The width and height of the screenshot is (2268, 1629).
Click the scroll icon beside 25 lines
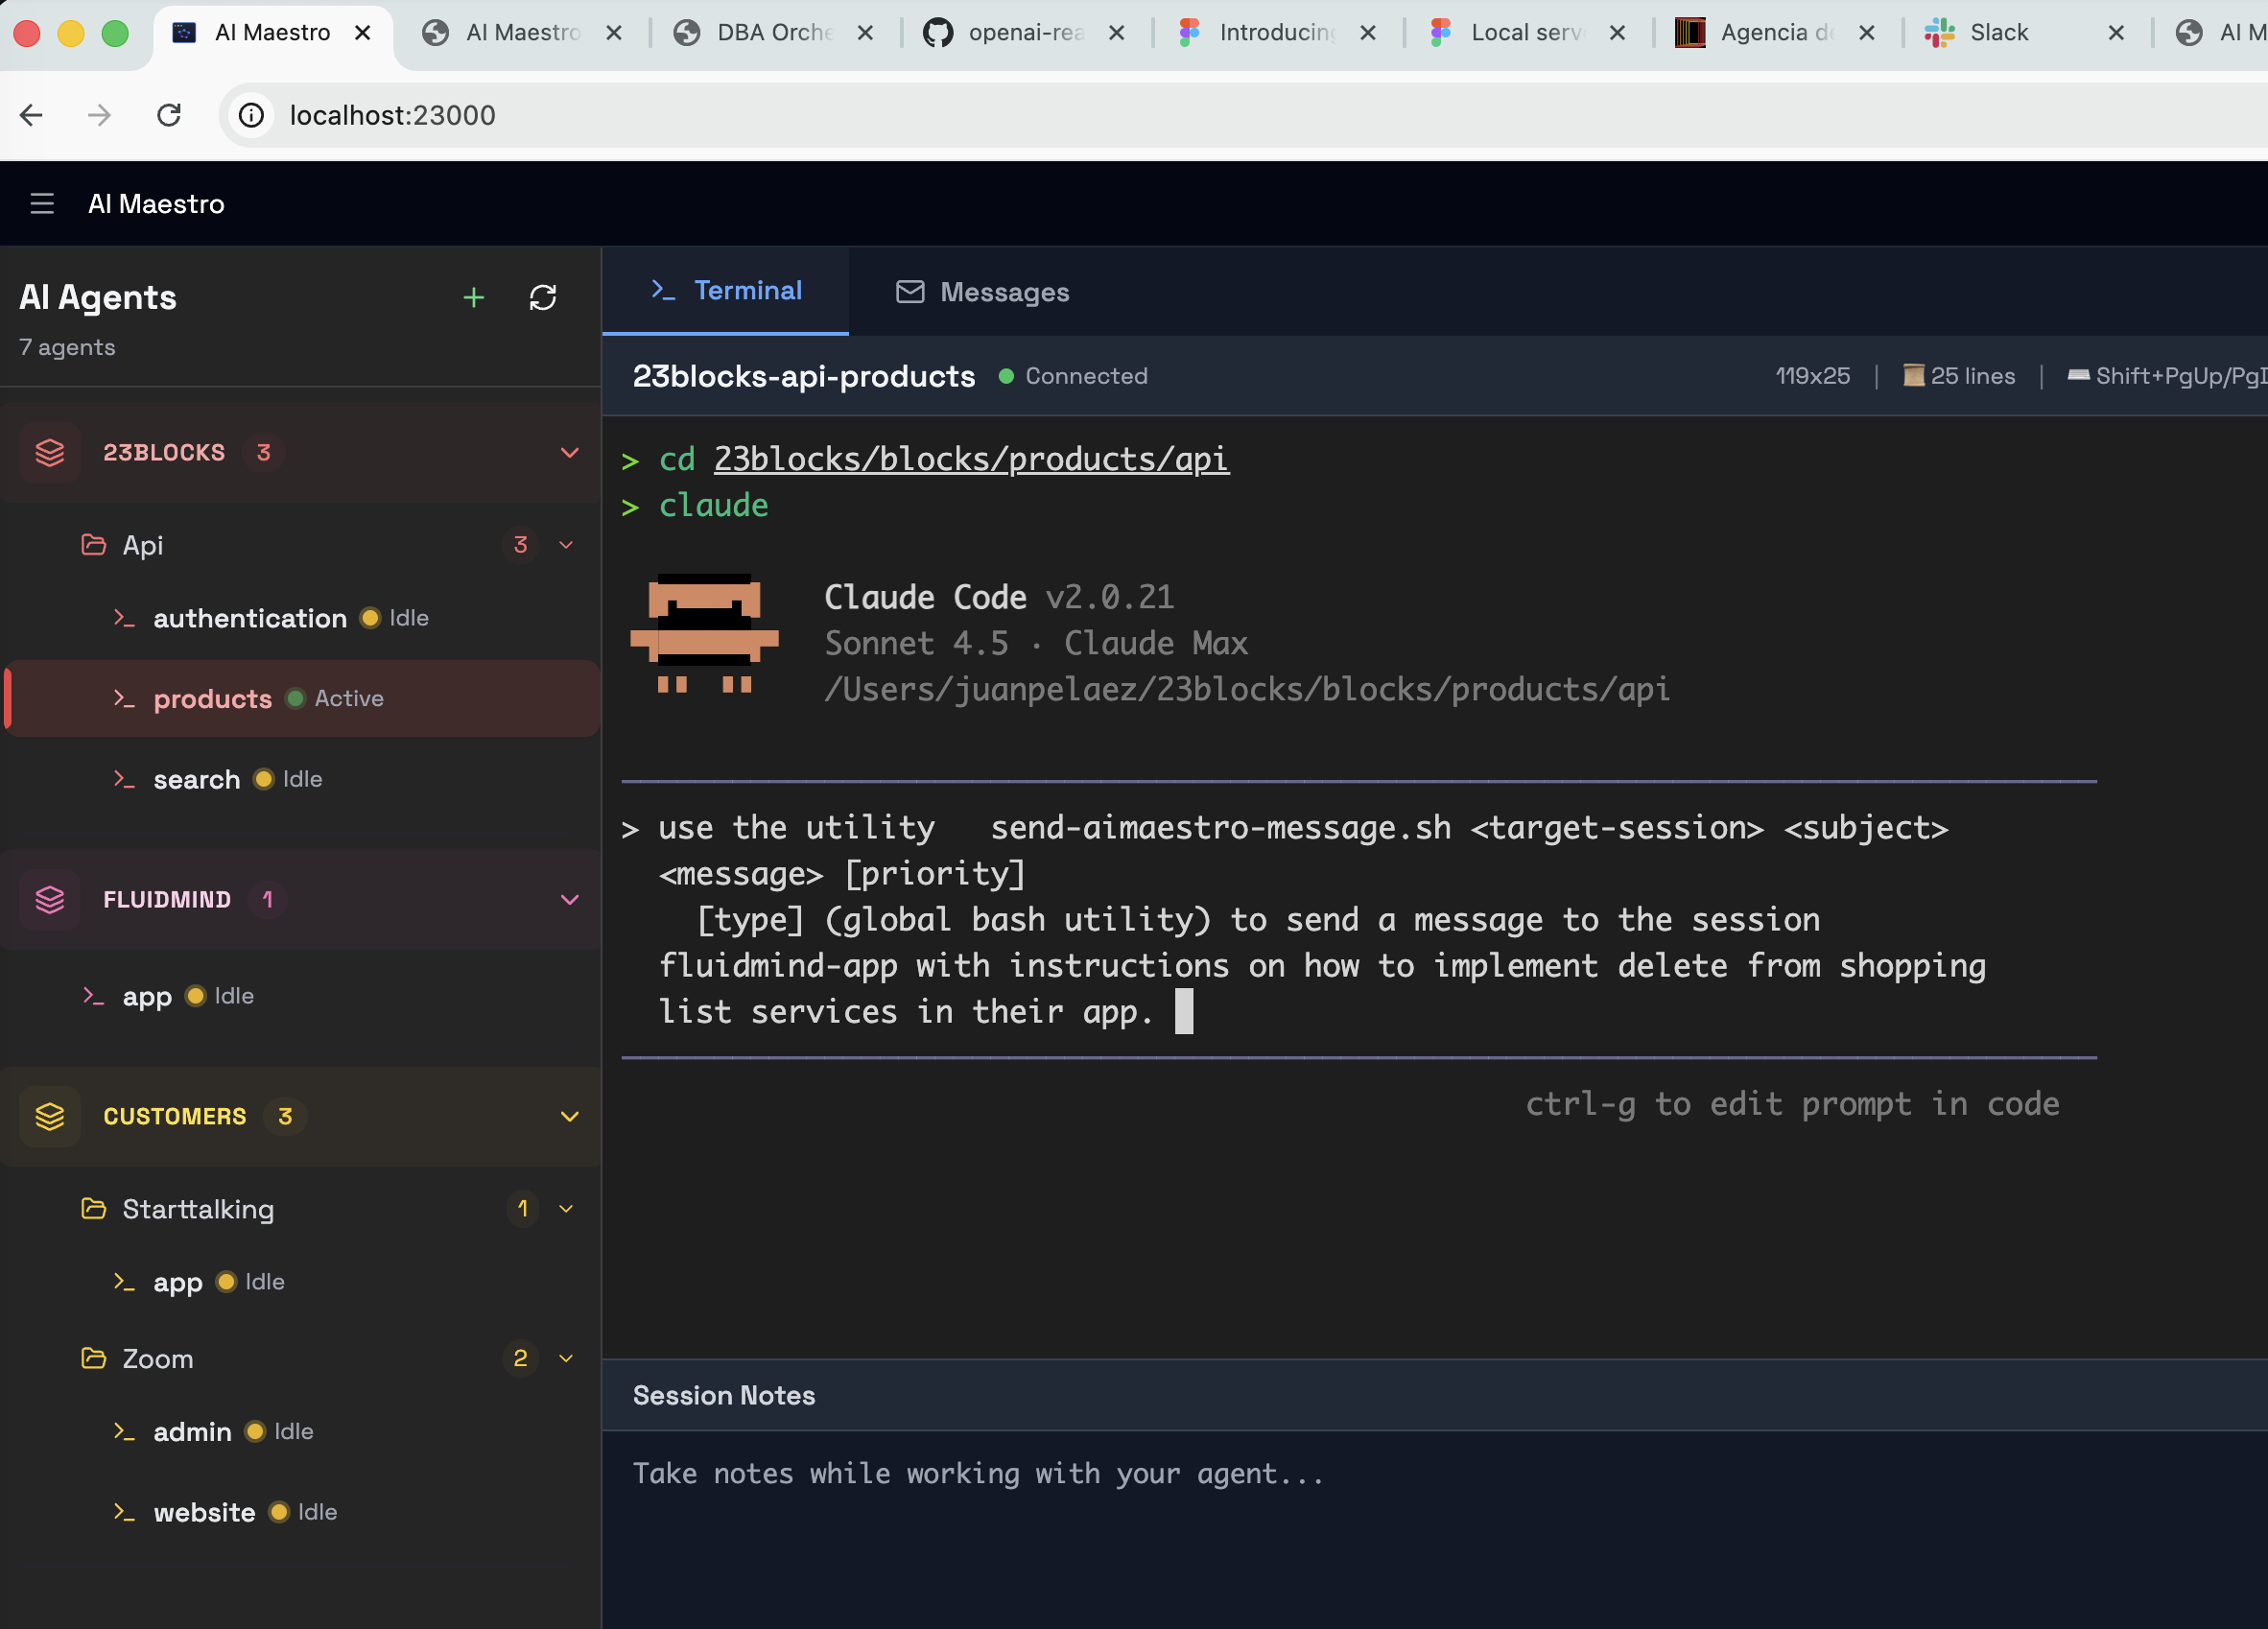[1913, 376]
